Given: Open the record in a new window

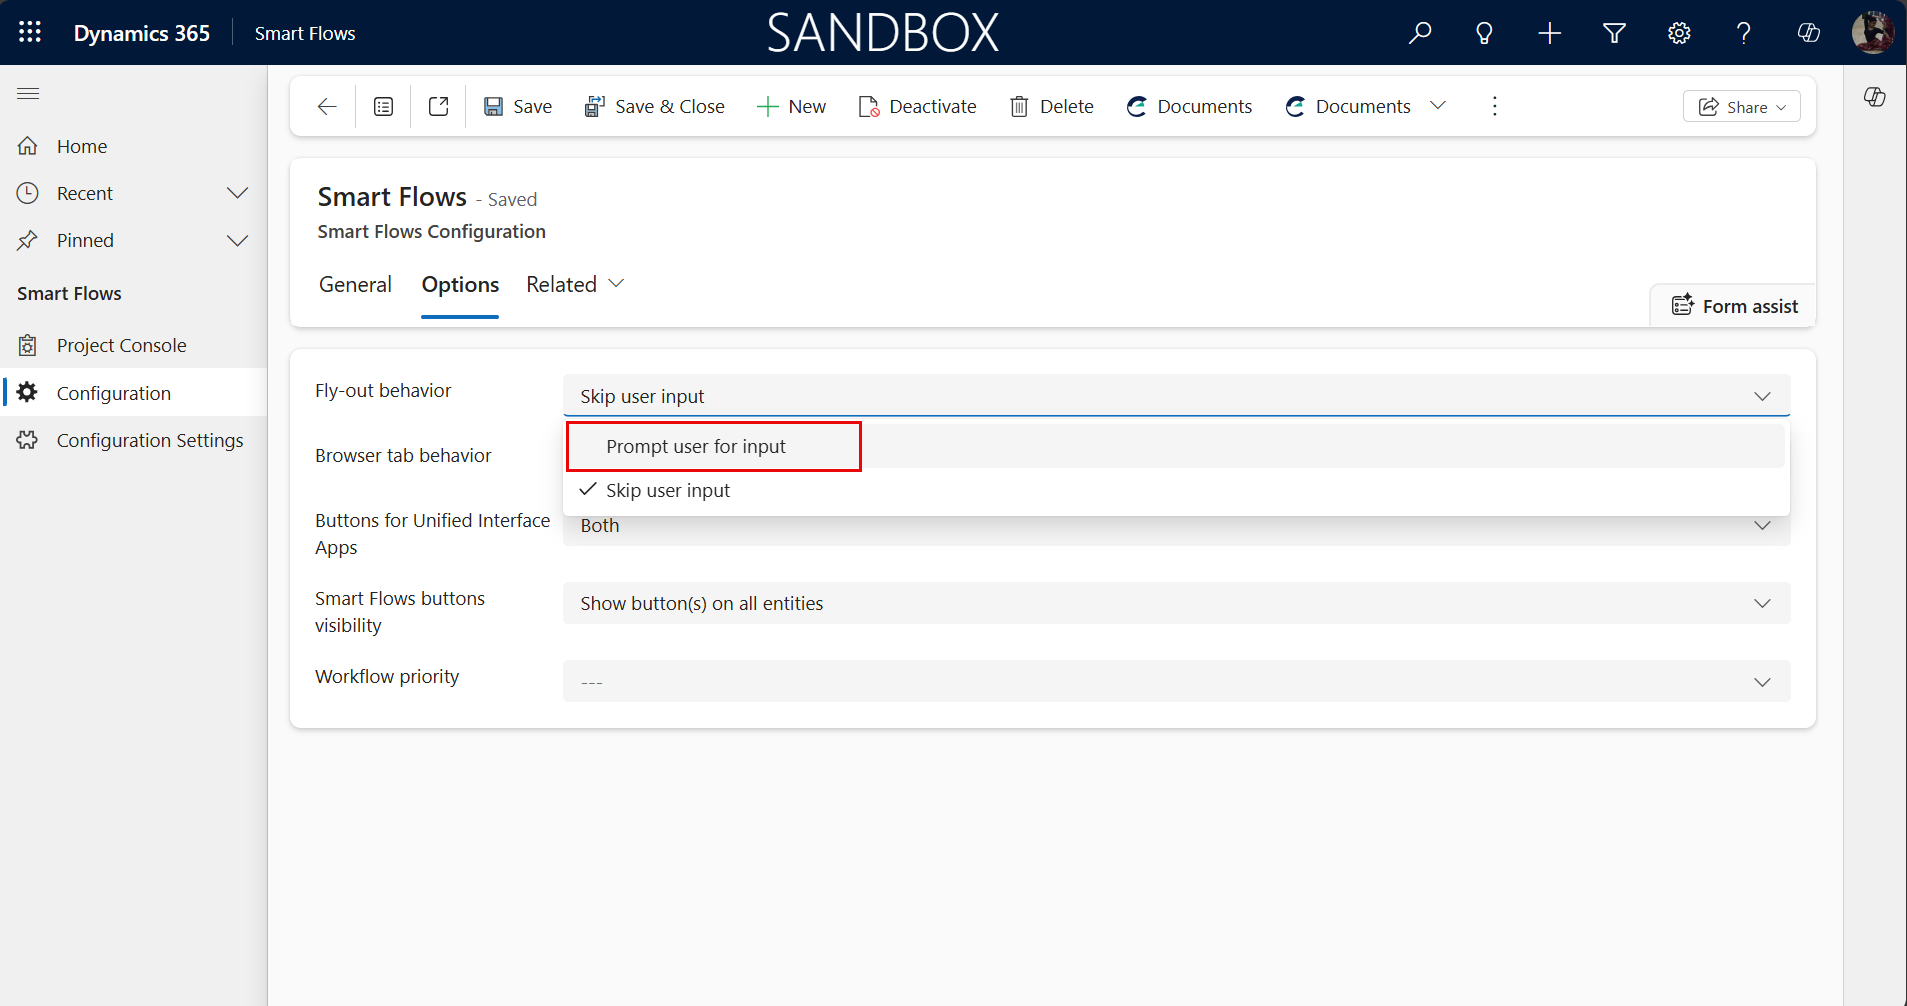Looking at the screenshot, I should coord(438,106).
